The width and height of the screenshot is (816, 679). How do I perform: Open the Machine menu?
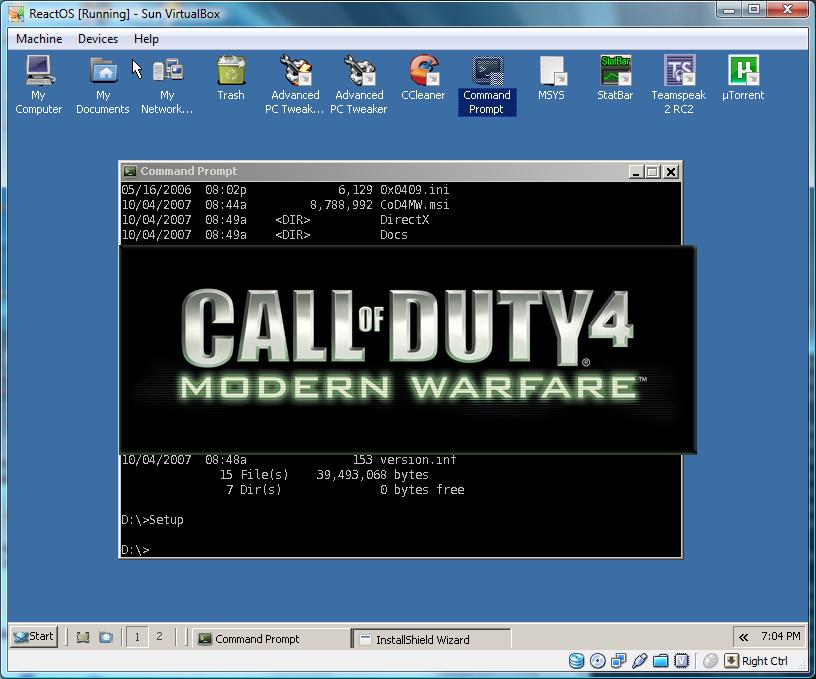[x=39, y=39]
